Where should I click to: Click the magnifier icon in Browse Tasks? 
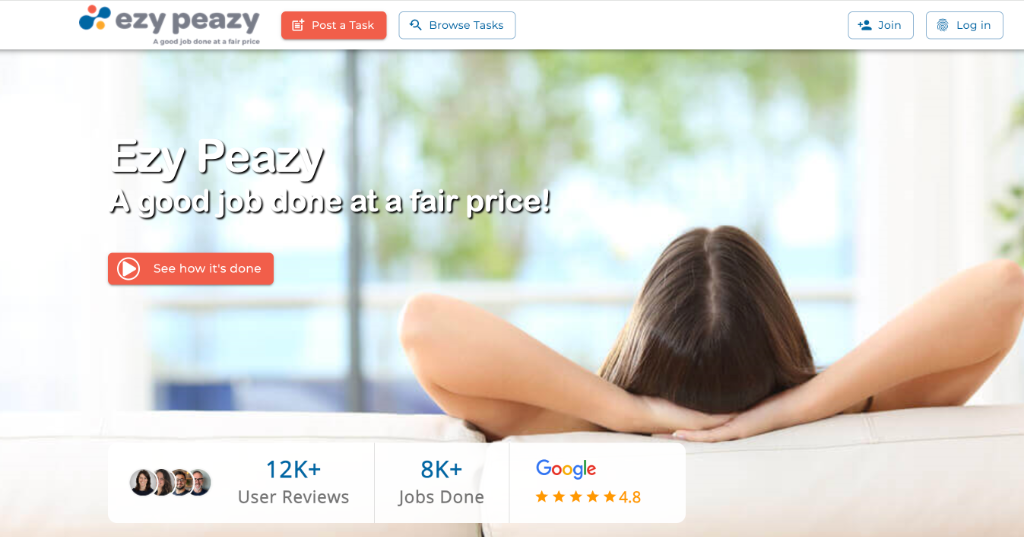pyautogui.click(x=415, y=25)
